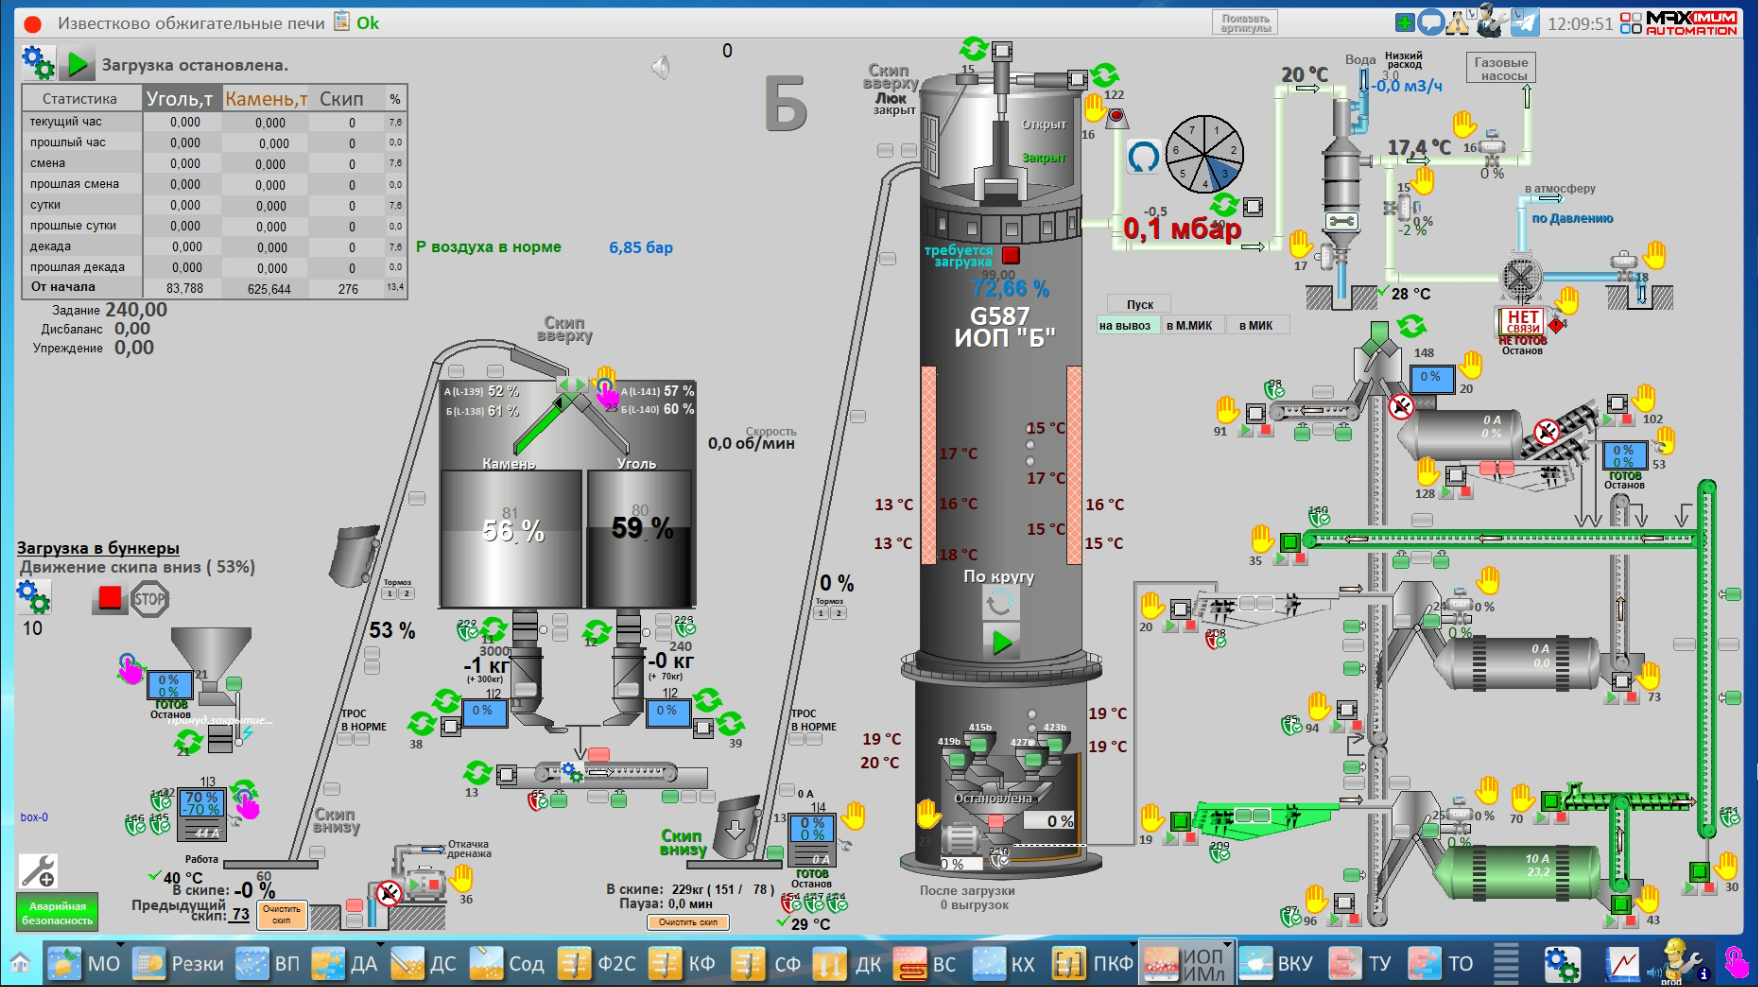Image resolution: width=1758 pixels, height=987 pixels.
Task: Click the Газовые насосы button
Action: [x=1500, y=68]
